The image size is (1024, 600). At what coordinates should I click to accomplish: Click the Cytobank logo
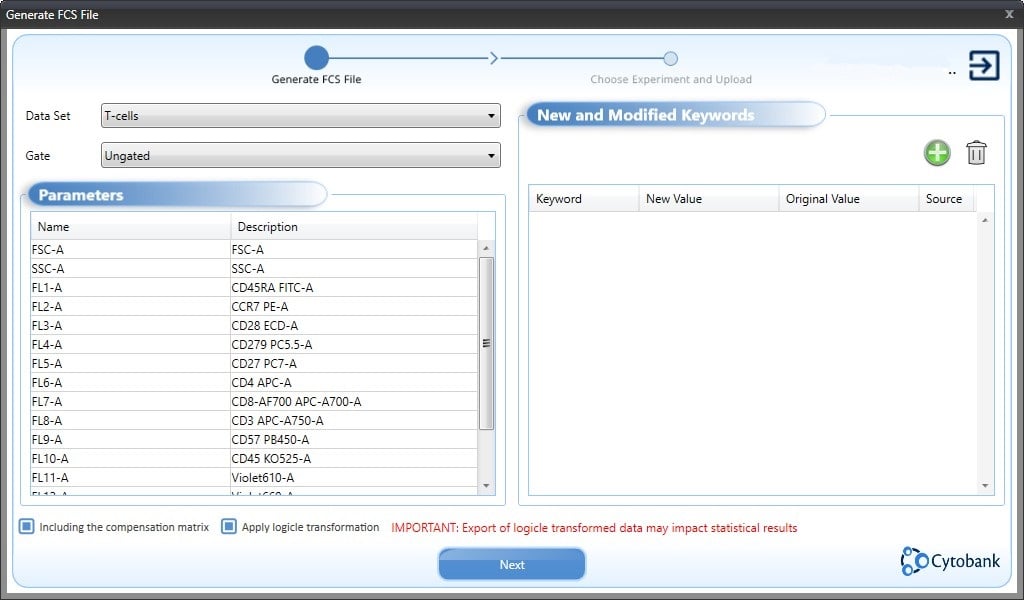(x=950, y=561)
